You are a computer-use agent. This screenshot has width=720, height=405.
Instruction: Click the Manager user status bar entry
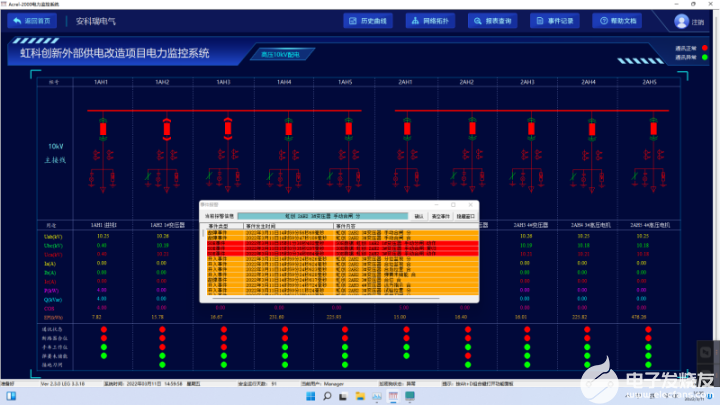pyautogui.click(x=322, y=384)
